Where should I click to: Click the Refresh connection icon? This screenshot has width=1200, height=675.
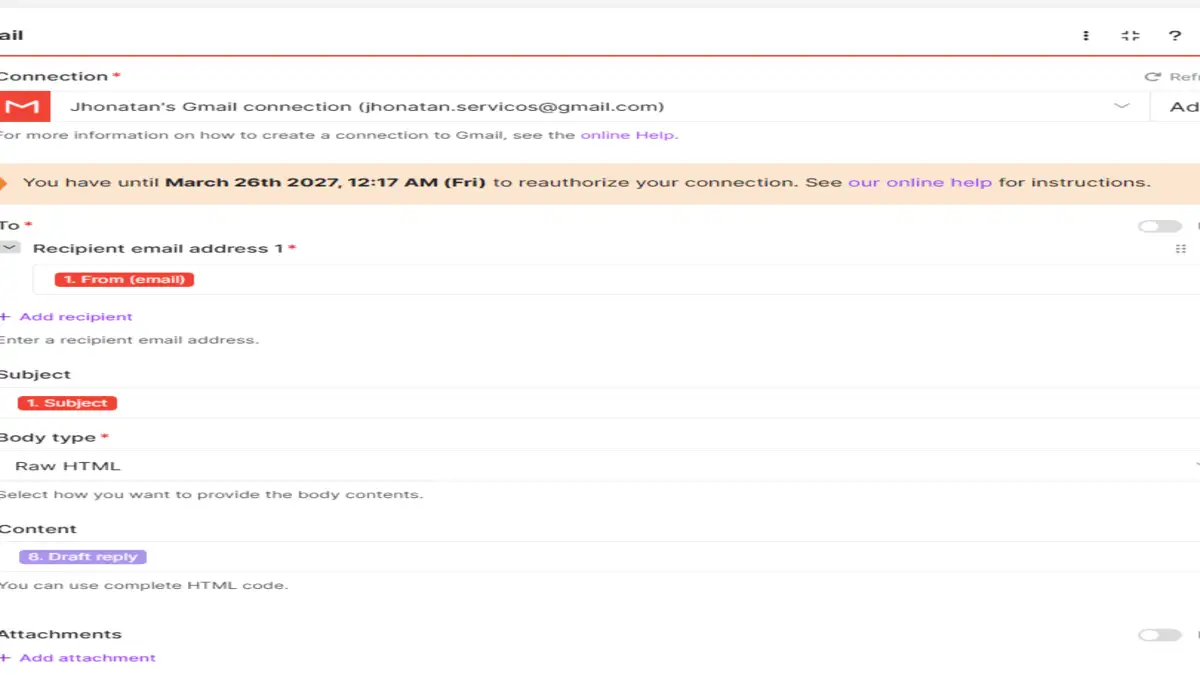coord(1153,77)
